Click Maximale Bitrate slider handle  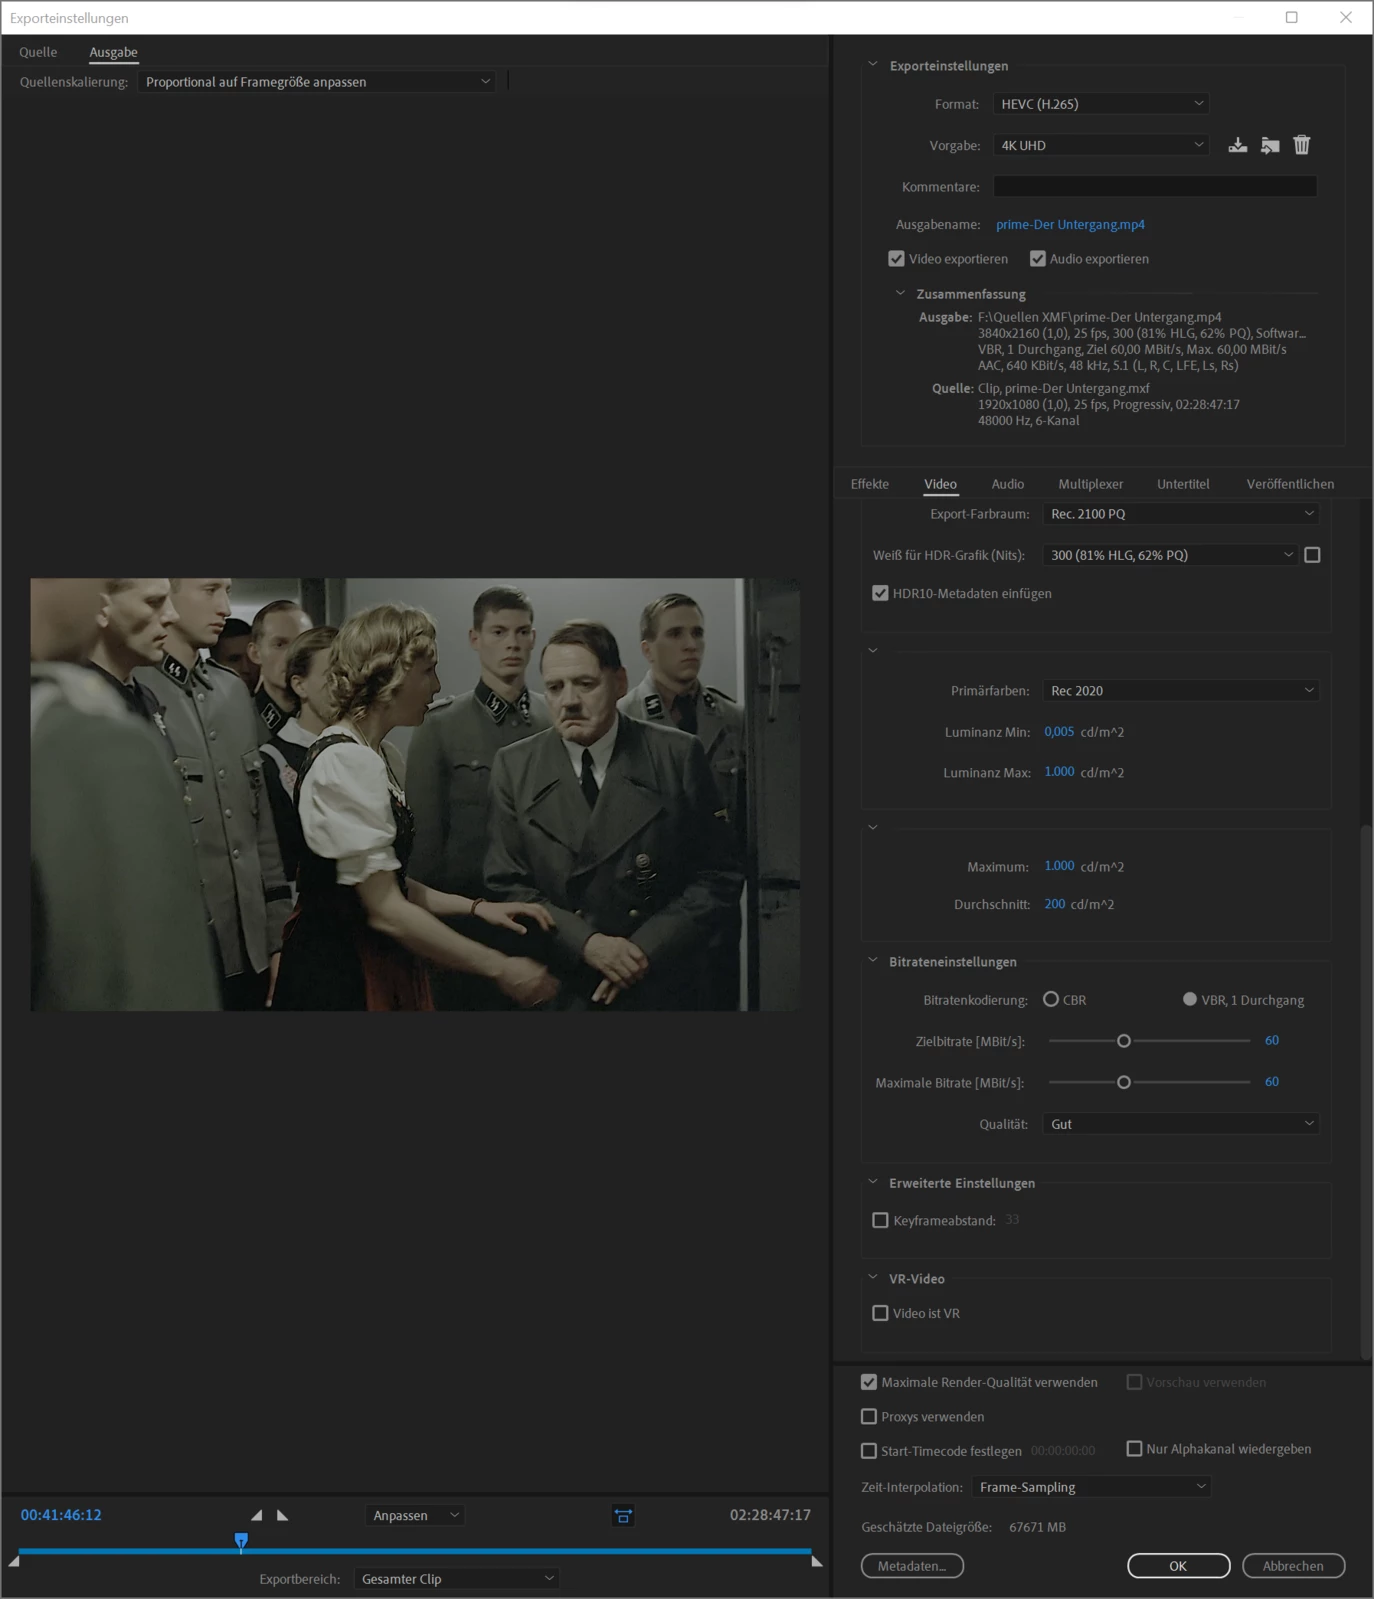(1124, 1082)
